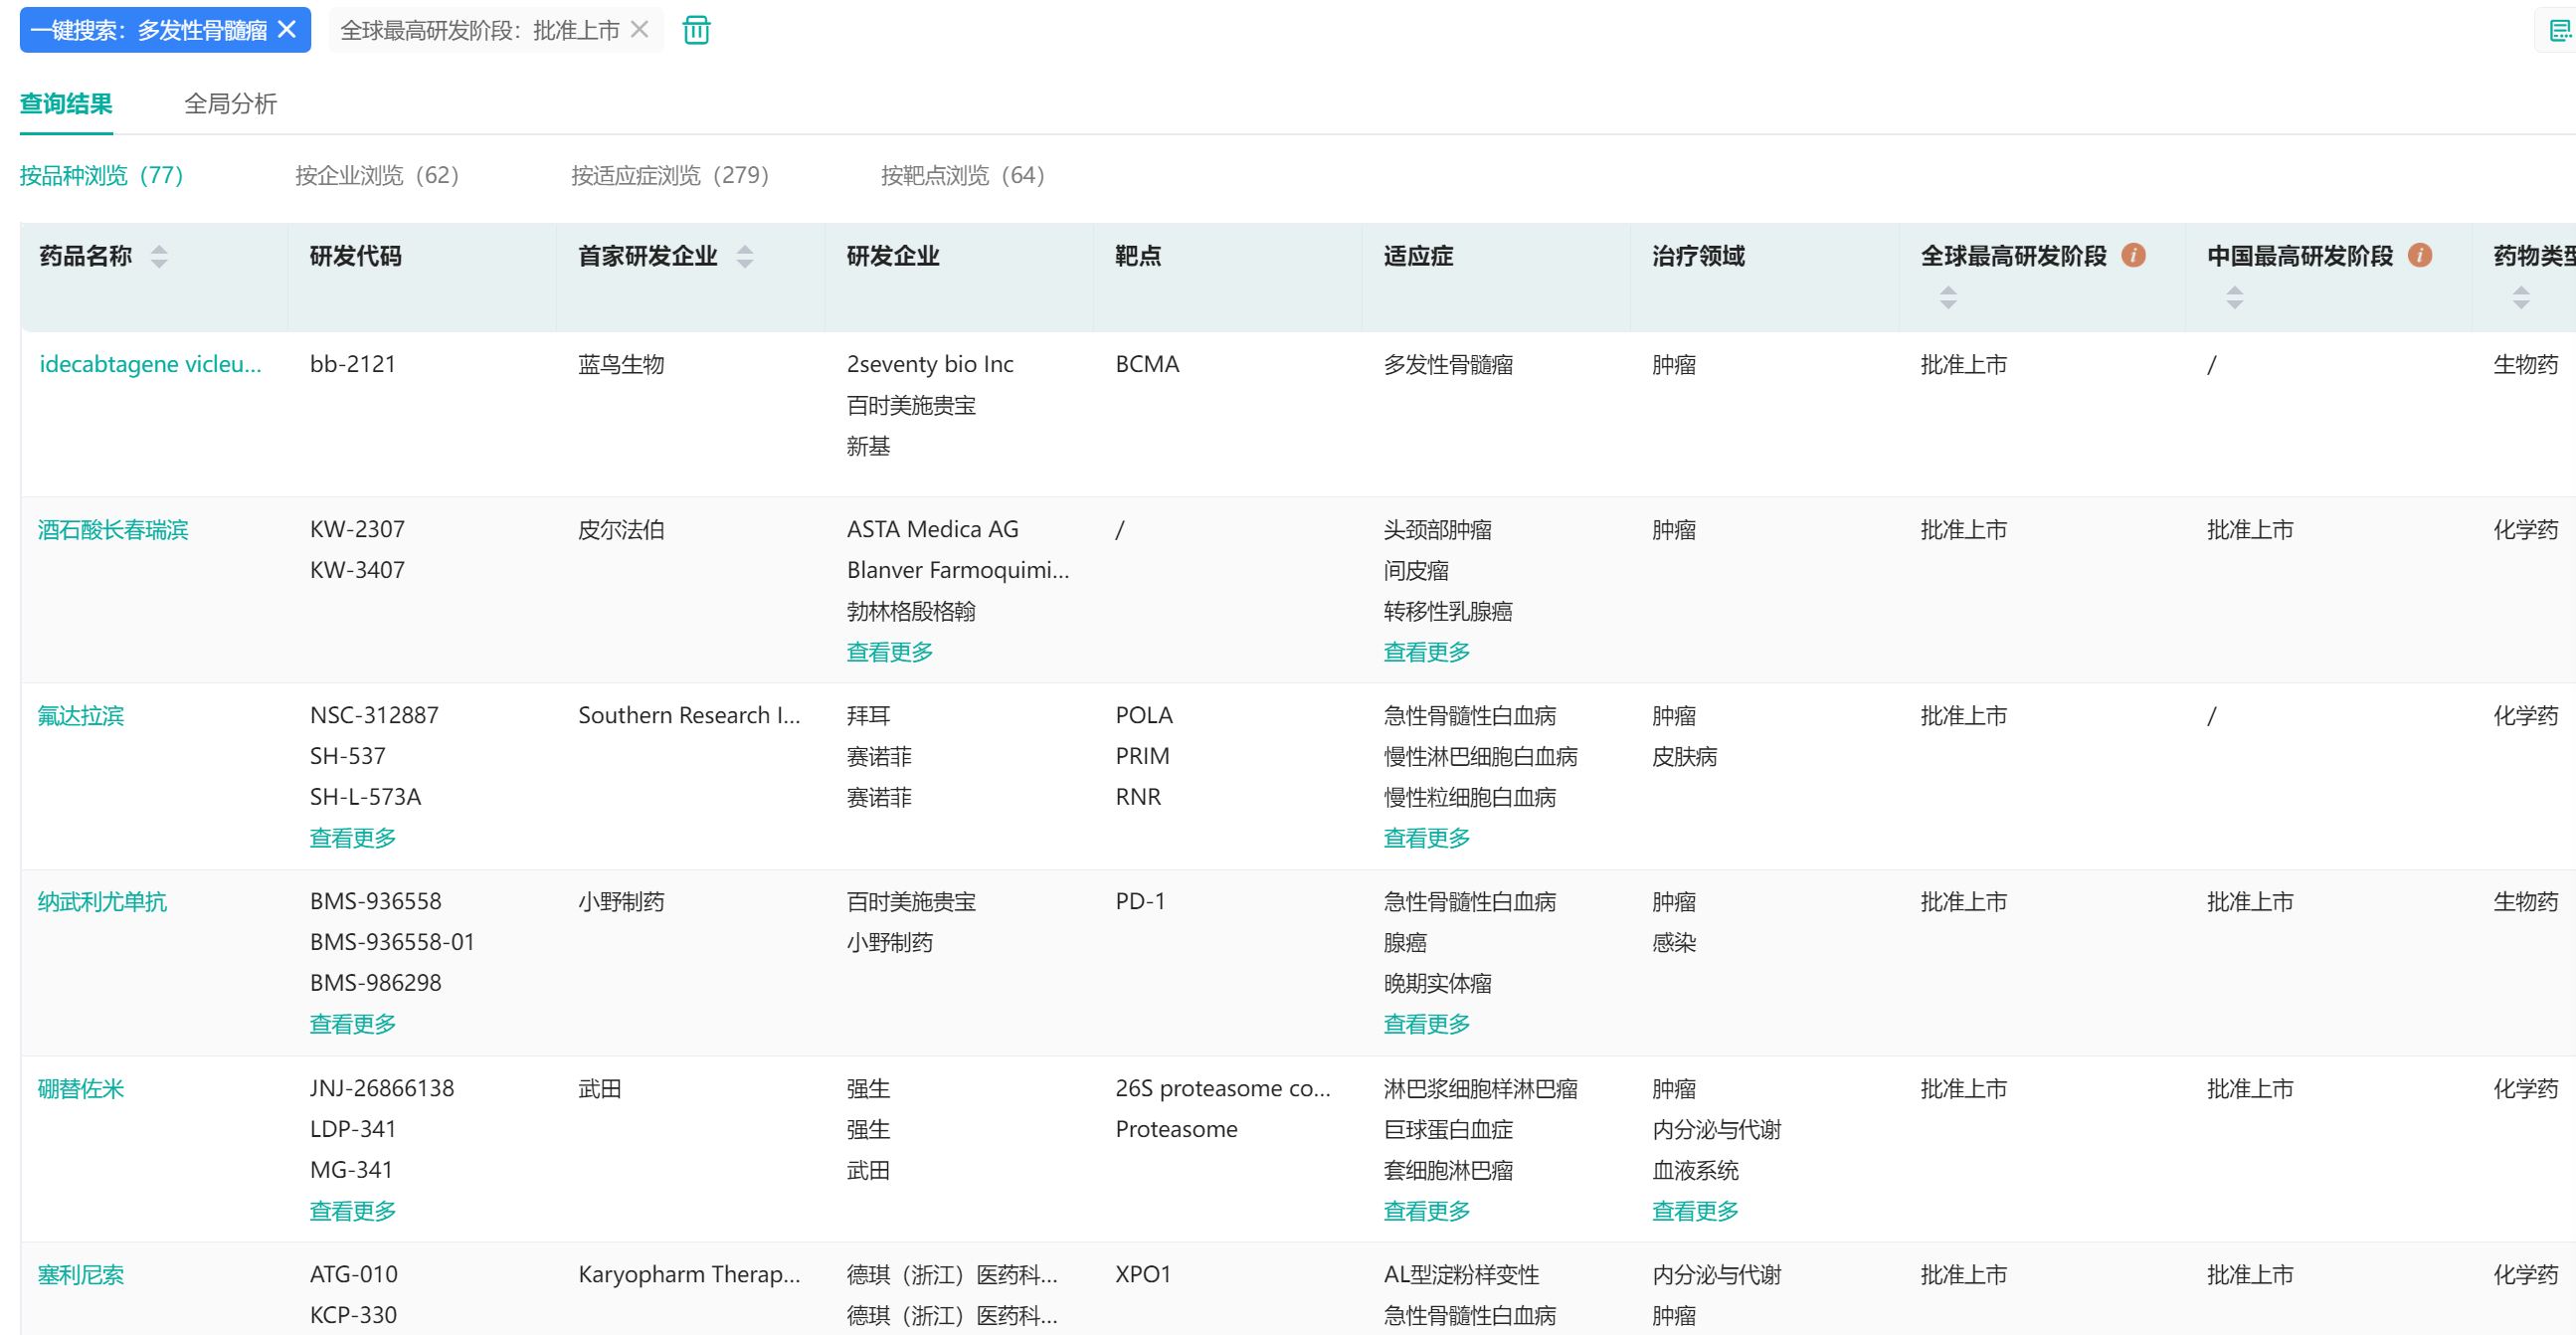Sort by 全球最高研发阶段 arrows

[1947, 297]
